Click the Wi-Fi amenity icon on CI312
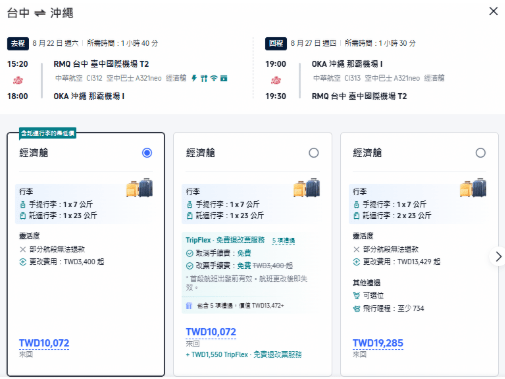505x379 pixels. [214, 78]
